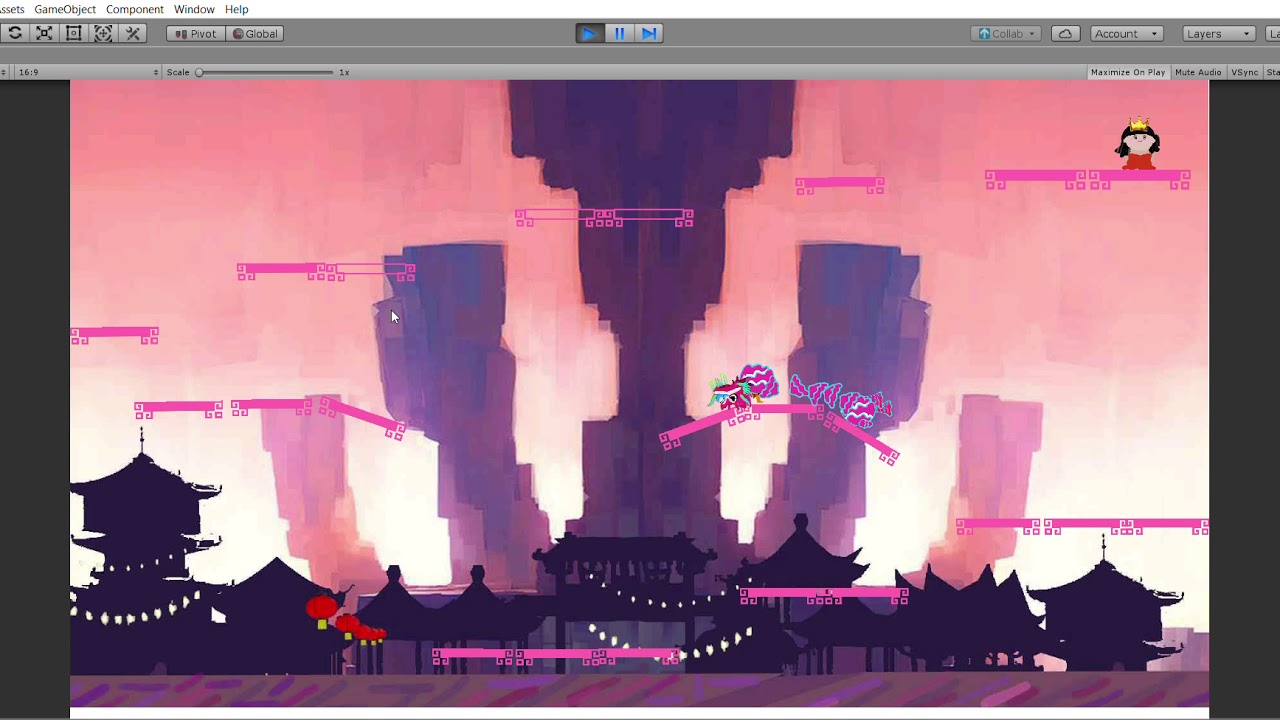Toggle Maximize On Play

tap(1128, 72)
